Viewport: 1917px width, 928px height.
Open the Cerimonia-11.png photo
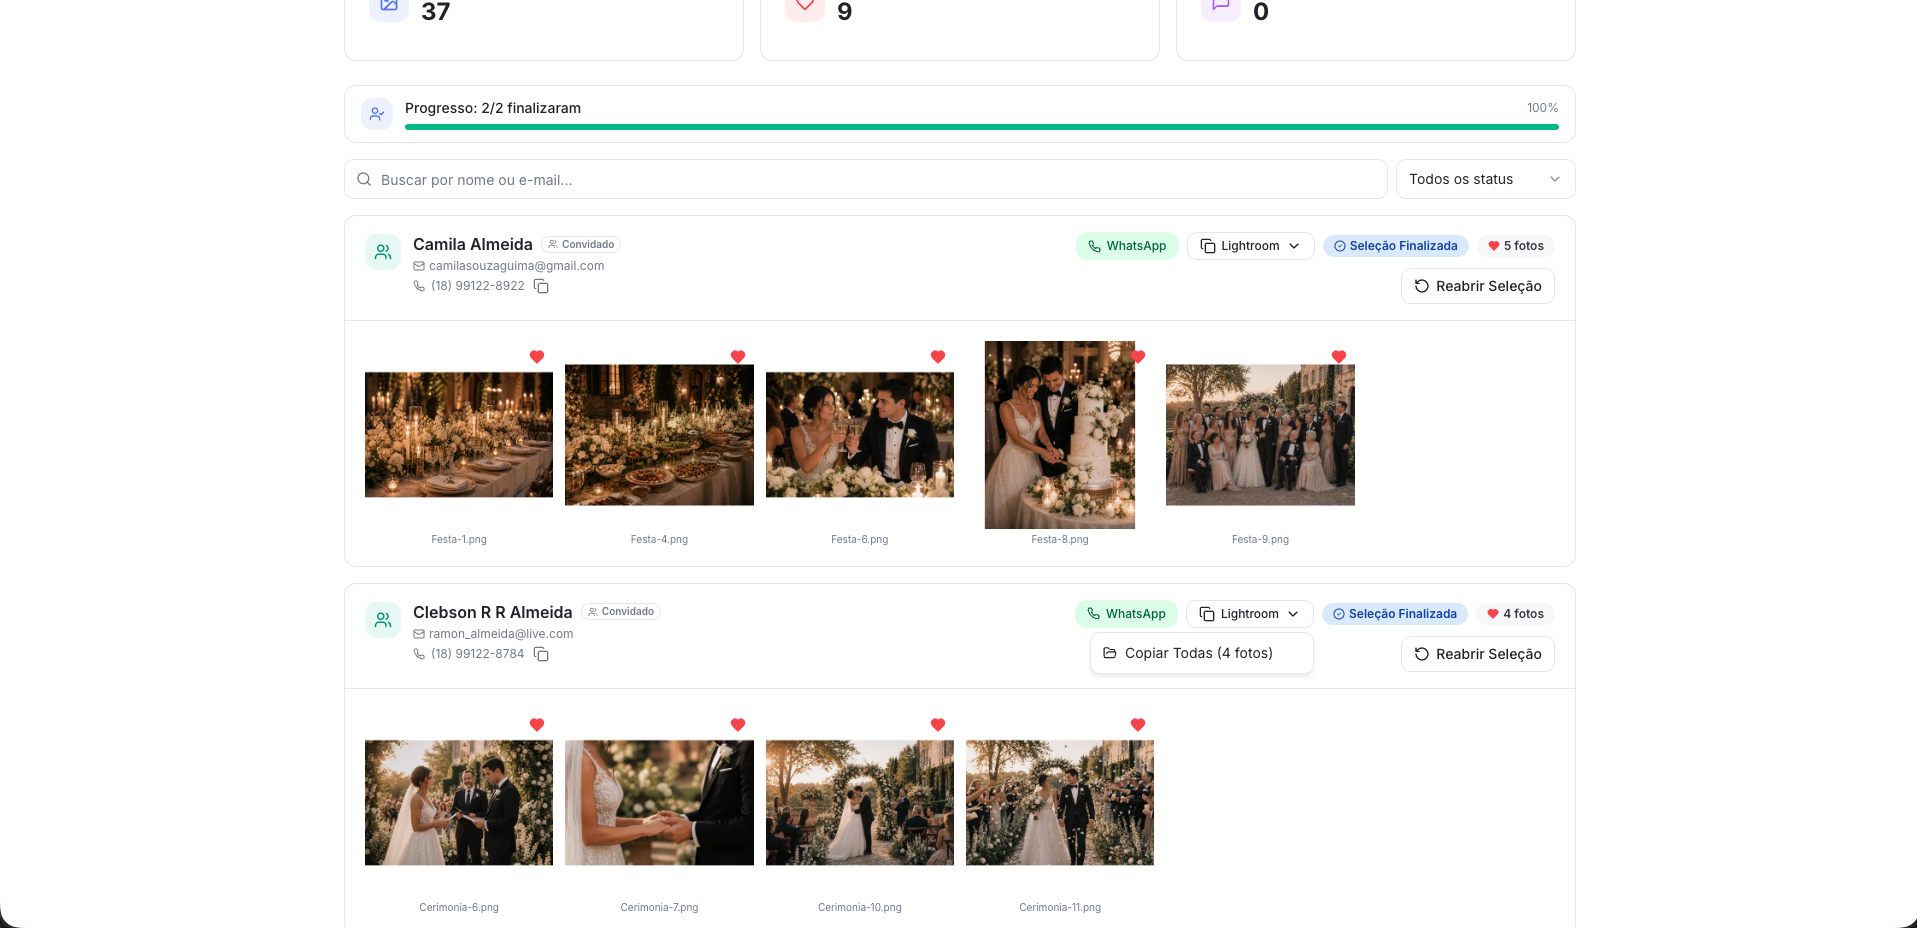tap(1060, 803)
